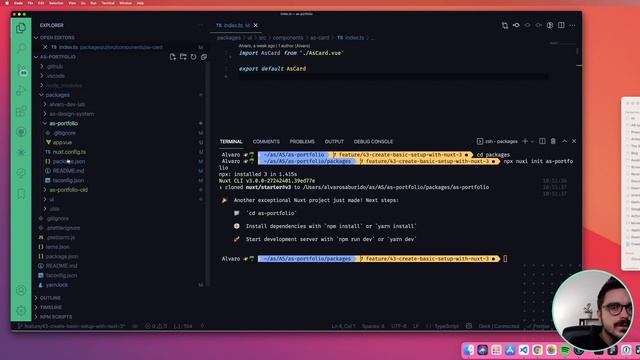Open Explorer views ellipsis menu
The height and width of the screenshot is (360, 640).
coord(200,25)
